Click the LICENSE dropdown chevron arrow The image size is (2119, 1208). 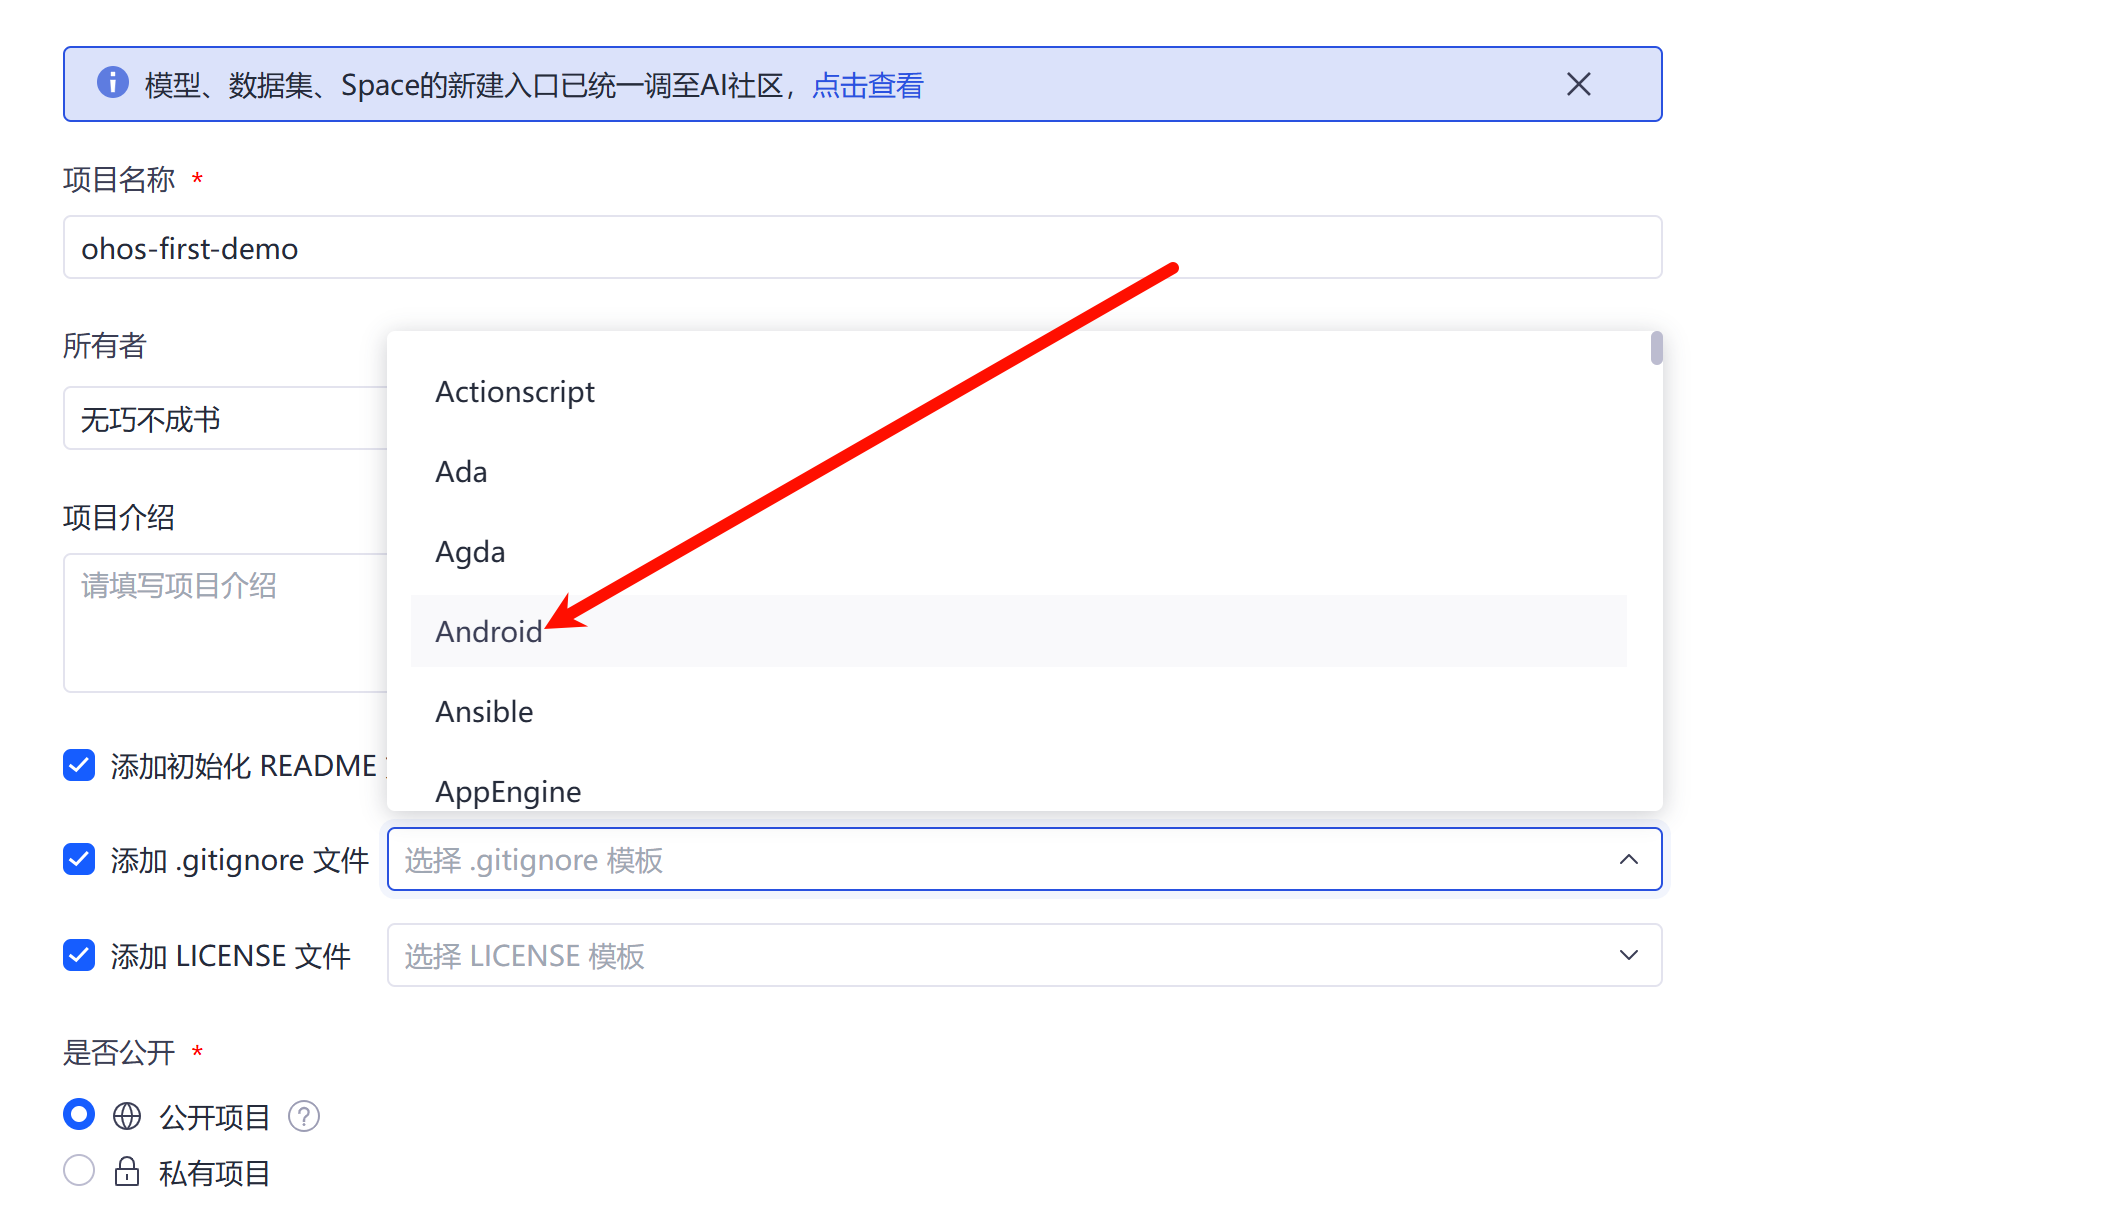click(1628, 955)
